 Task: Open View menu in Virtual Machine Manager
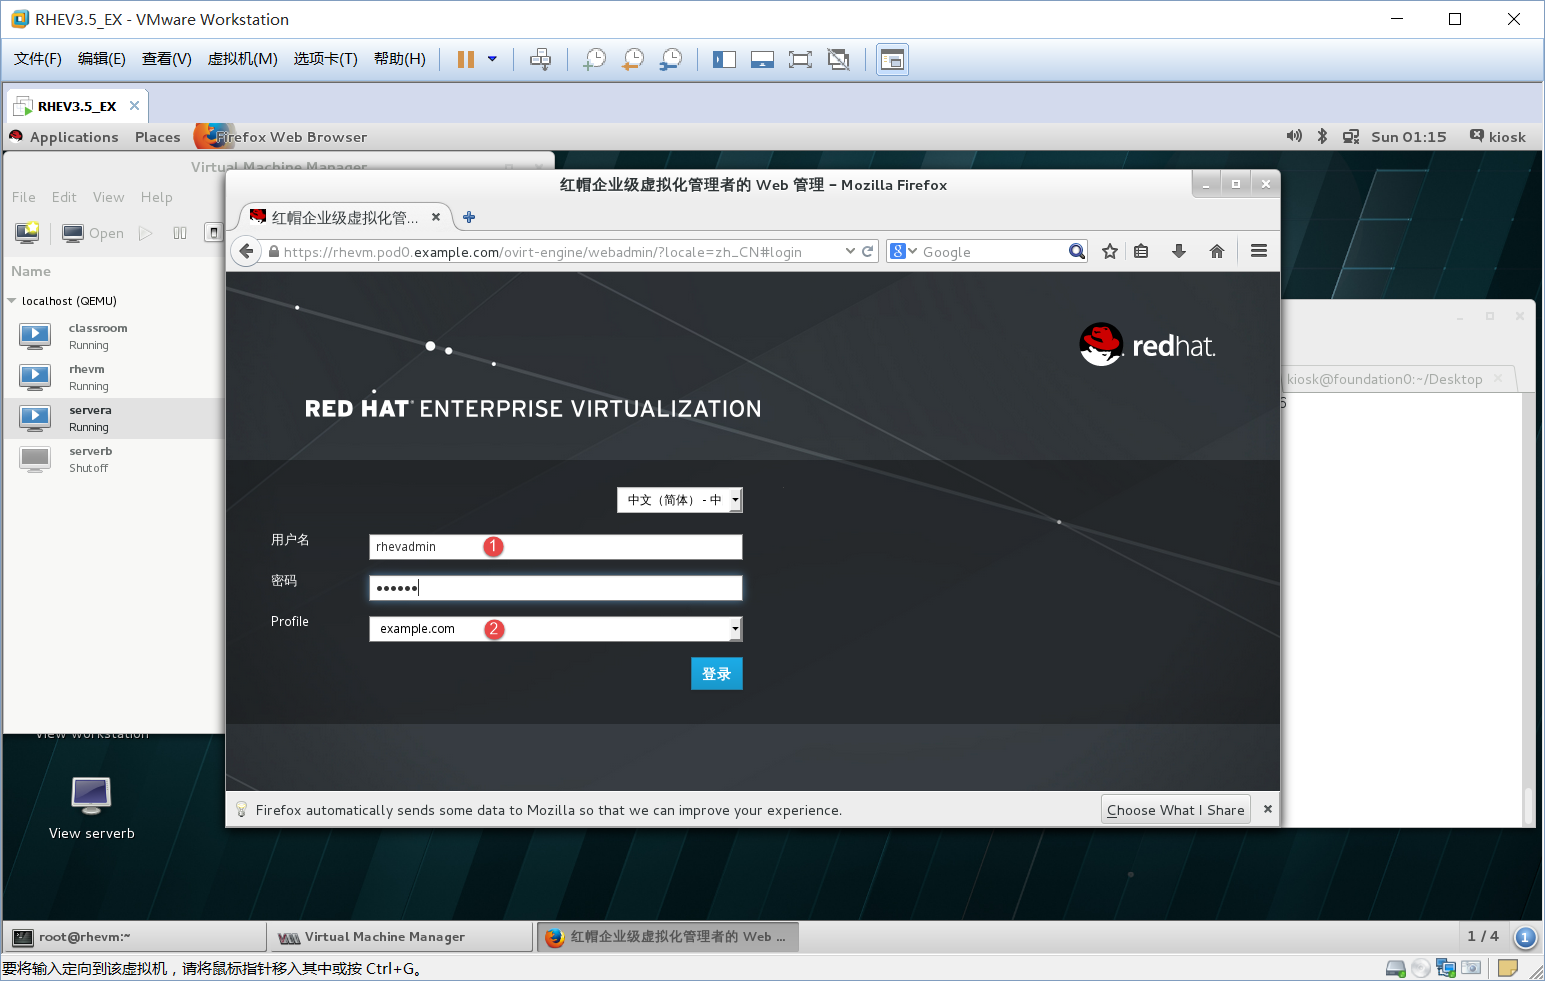tap(109, 197)
